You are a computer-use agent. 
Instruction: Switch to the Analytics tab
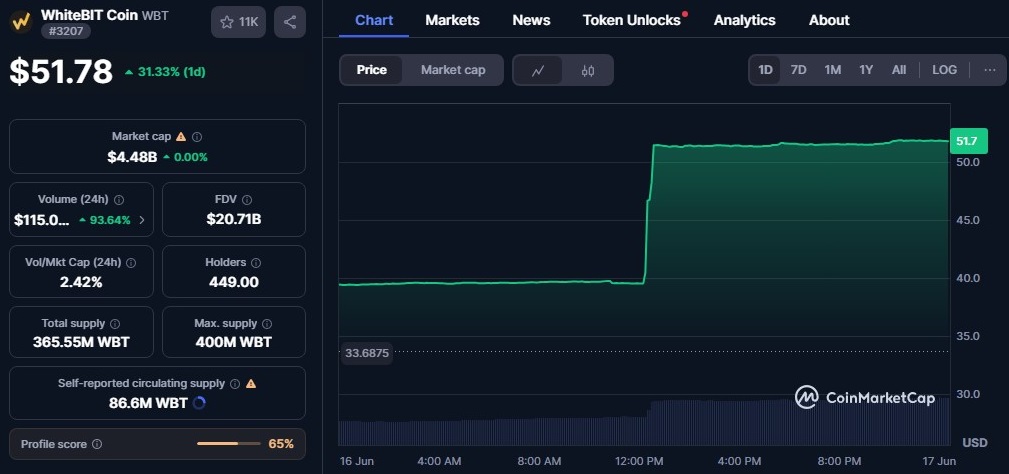pyautogui.click(x=745, y=20)
